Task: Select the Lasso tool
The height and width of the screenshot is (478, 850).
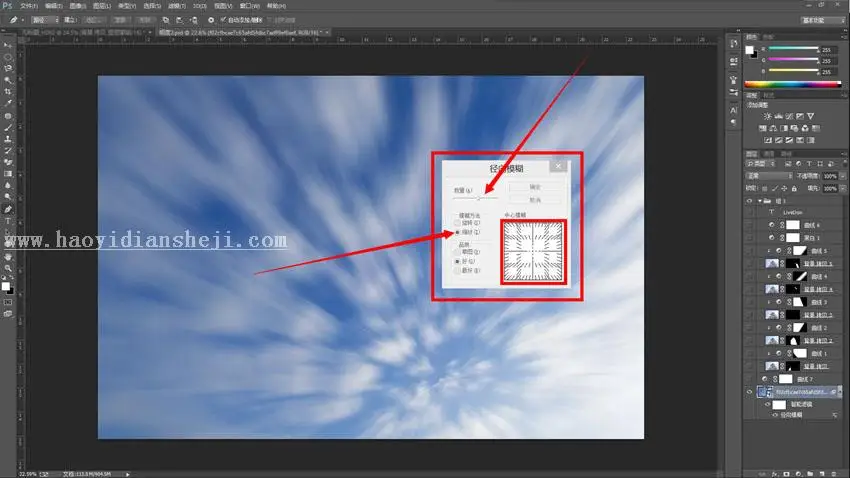Action: tap(8, 68)
